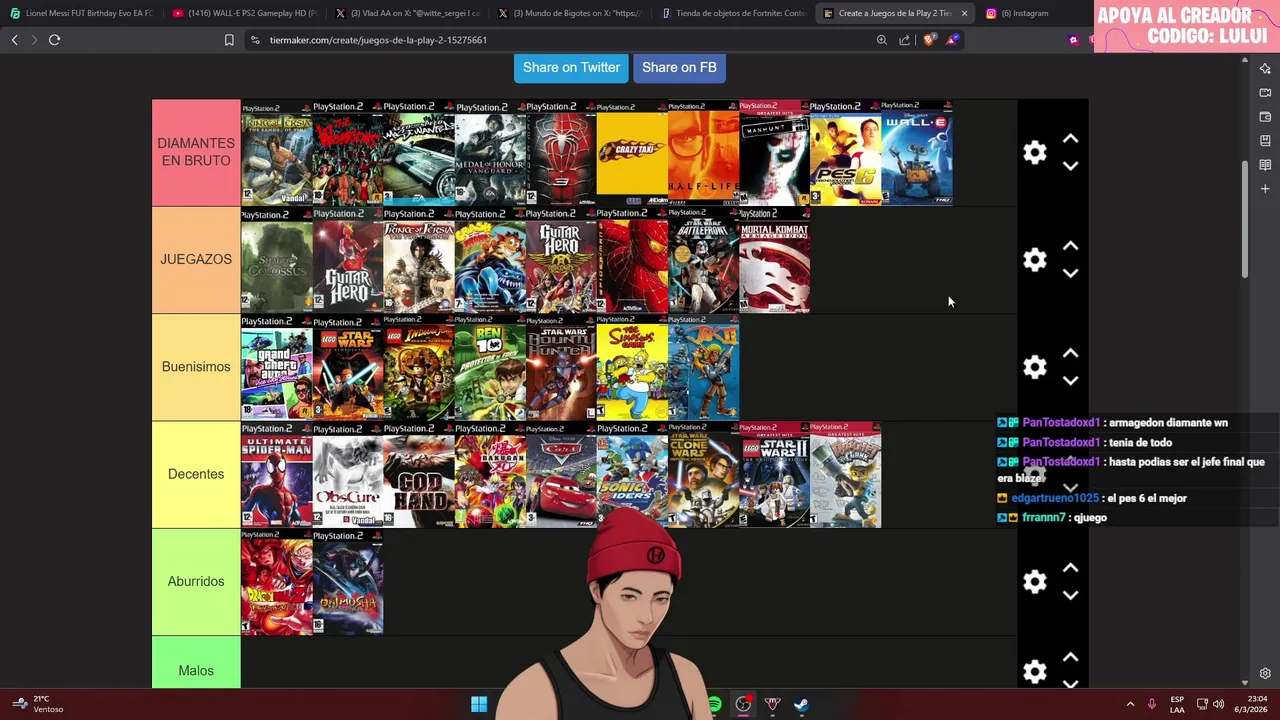1280x720 pixels.
Task: Select Mortal Kombat Armageddon cover
Action: coord(774,260)
